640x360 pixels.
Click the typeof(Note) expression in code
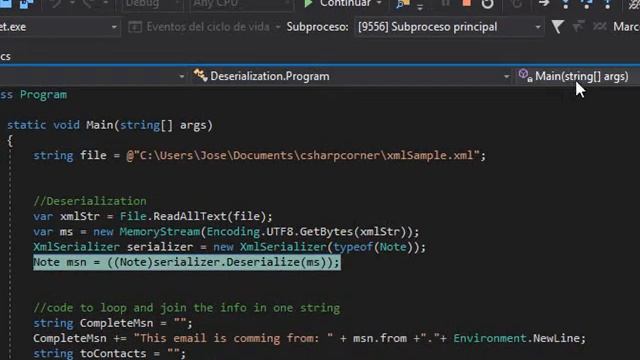(x=373, y=247)
